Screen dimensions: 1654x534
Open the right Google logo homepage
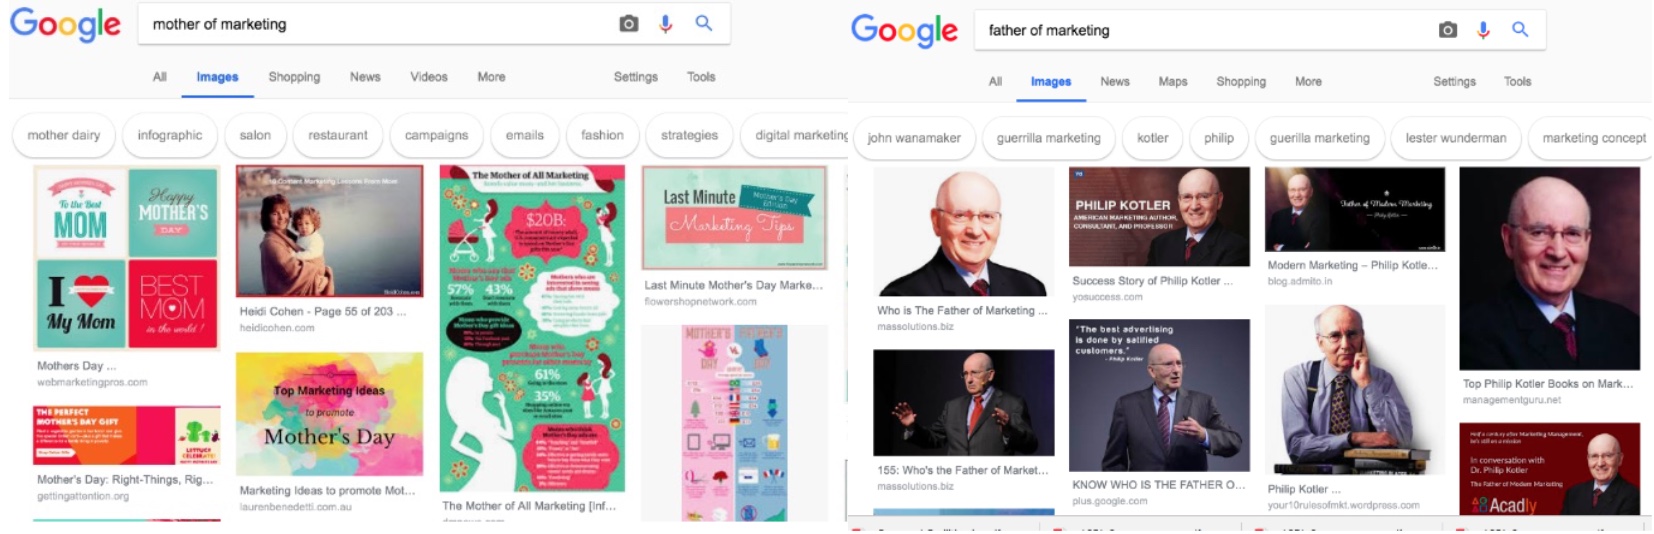(904, 31)
